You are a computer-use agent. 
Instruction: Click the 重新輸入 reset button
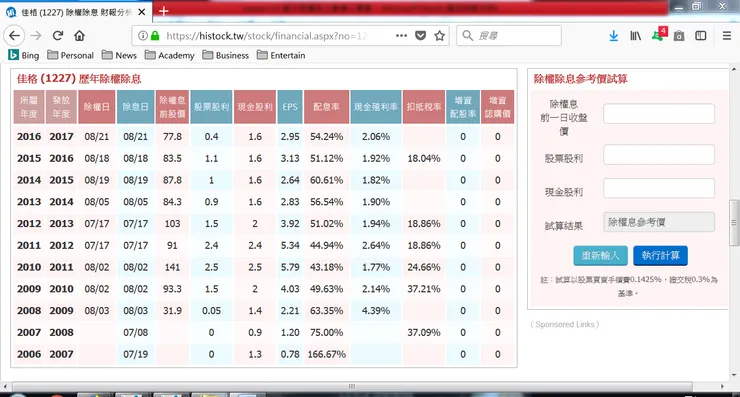[600, 255]
